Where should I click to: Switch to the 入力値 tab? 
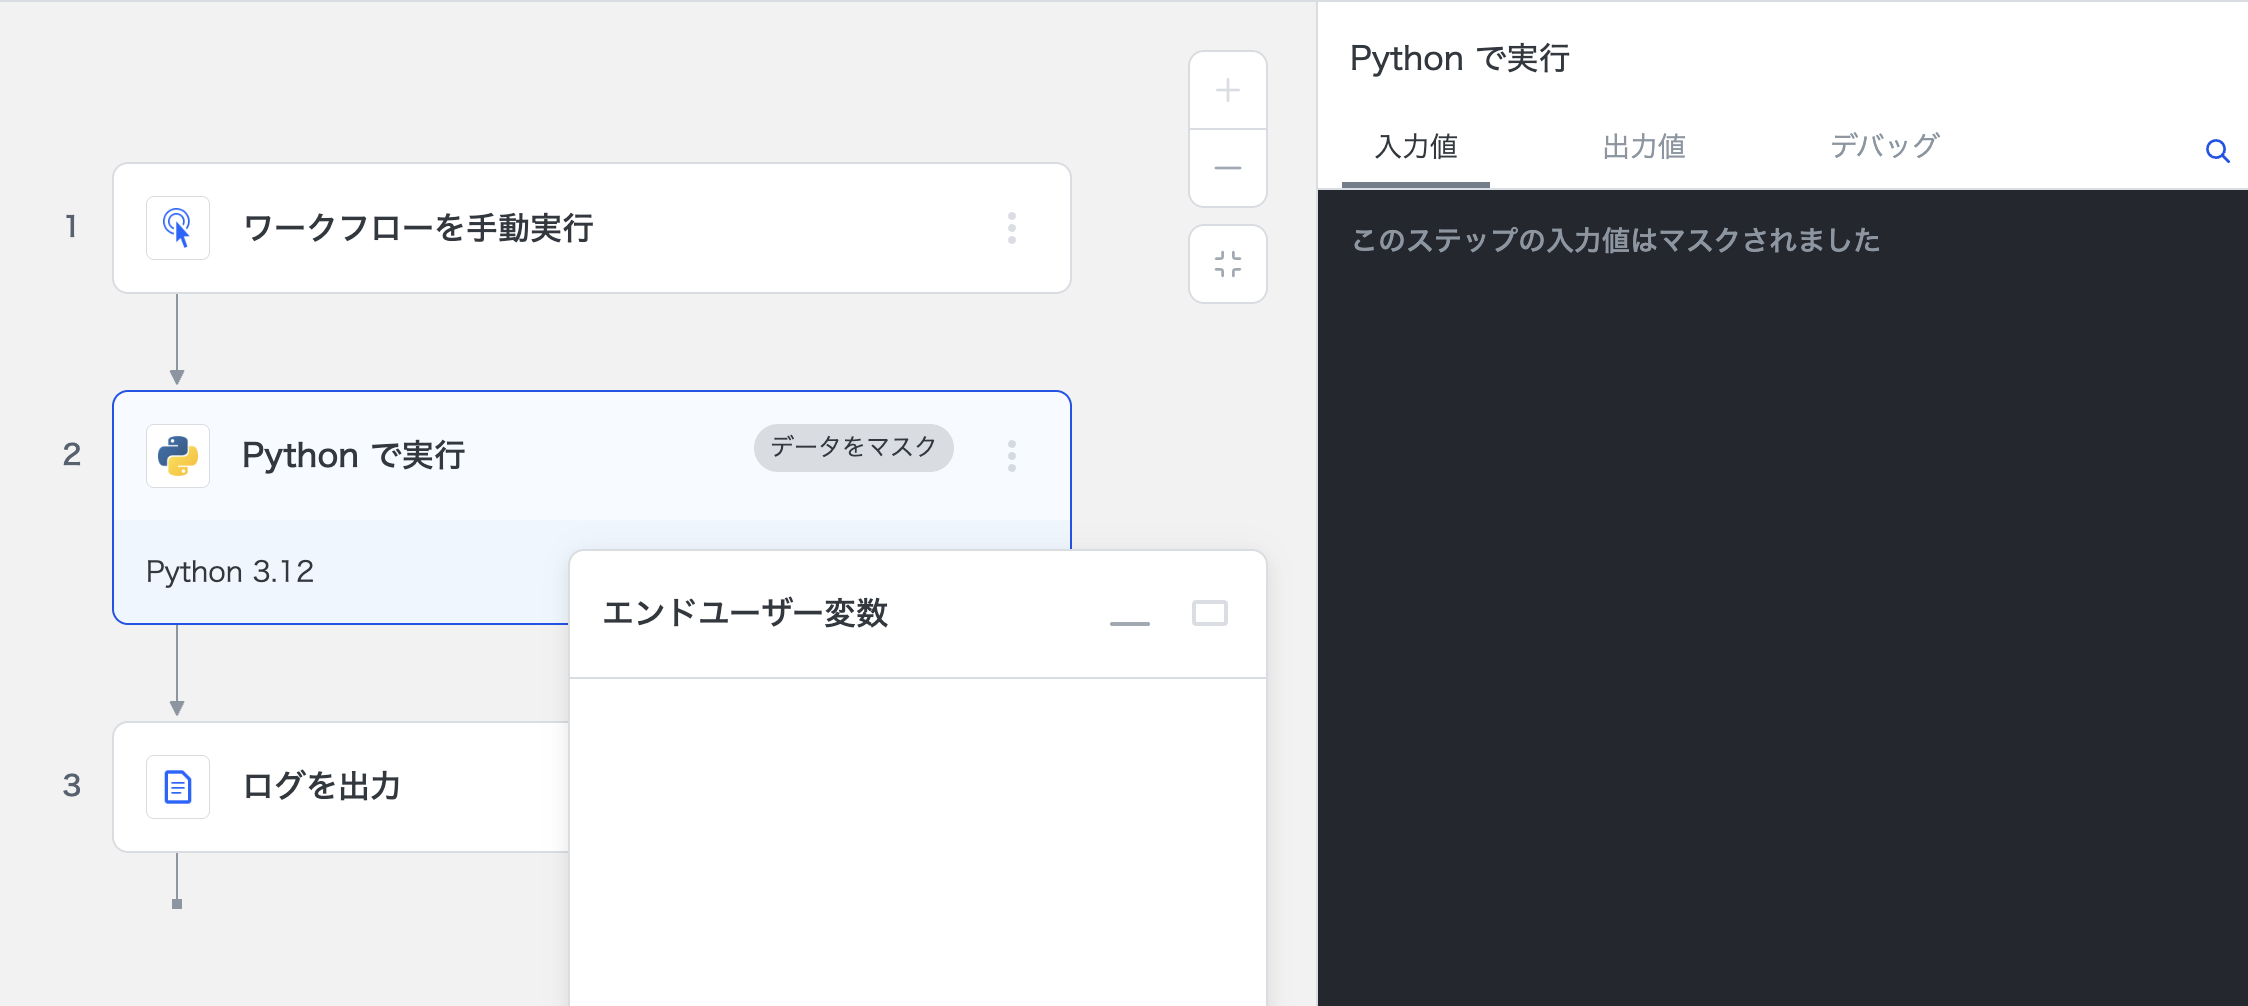1415,147
